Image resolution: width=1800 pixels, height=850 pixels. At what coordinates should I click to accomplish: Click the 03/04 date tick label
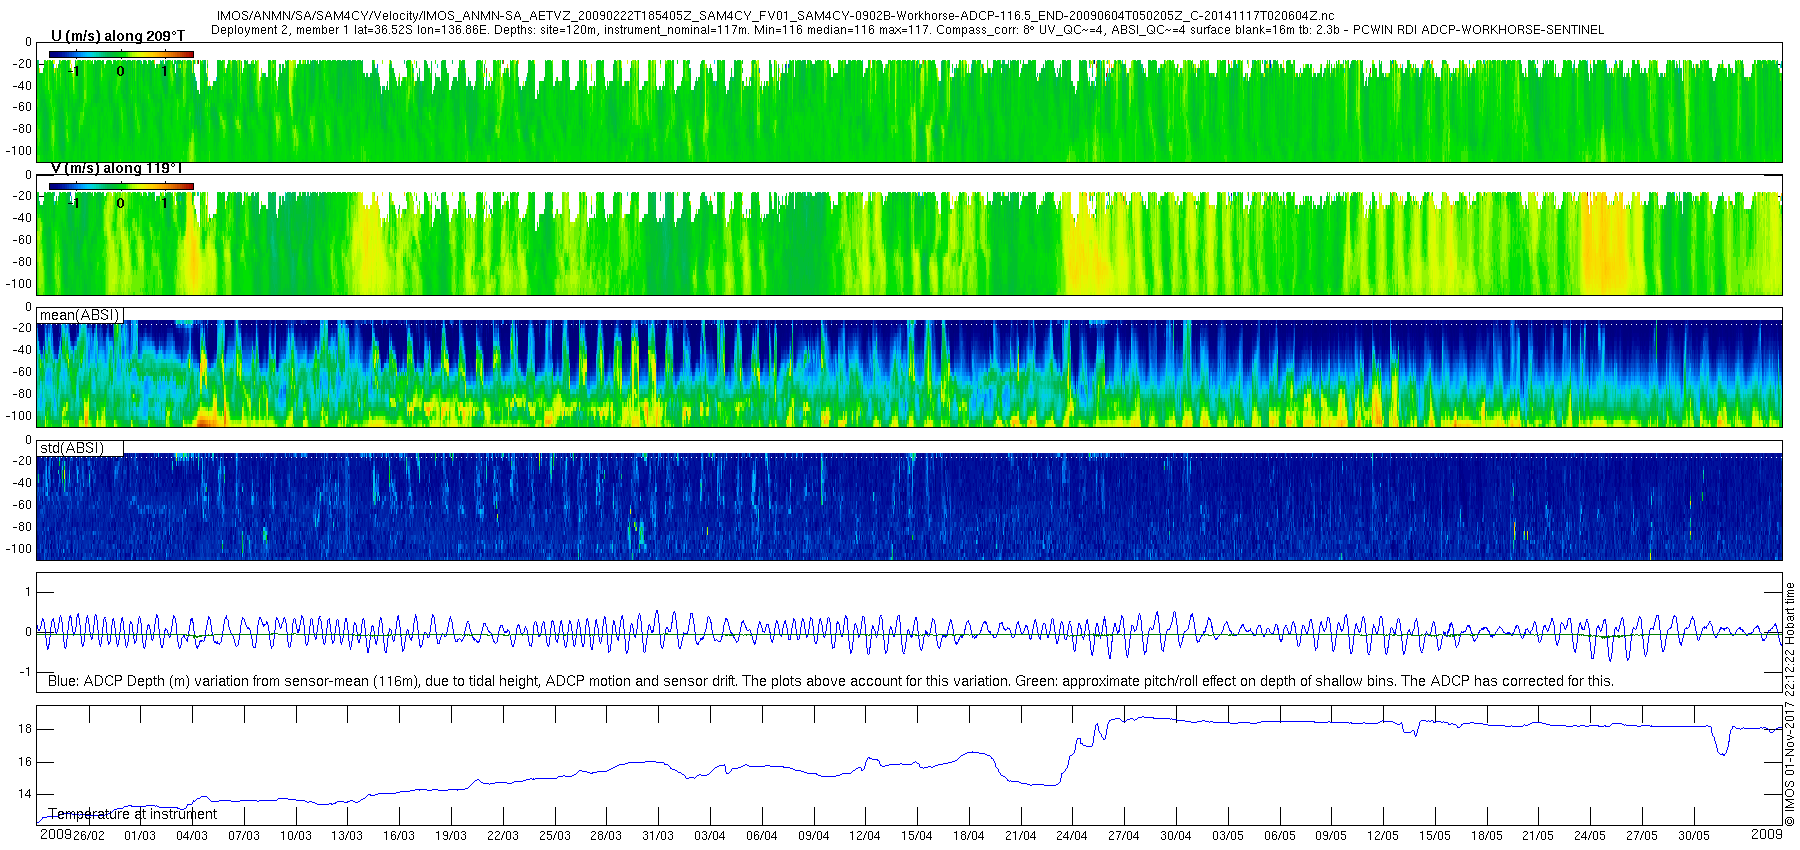tap(710, 836)
